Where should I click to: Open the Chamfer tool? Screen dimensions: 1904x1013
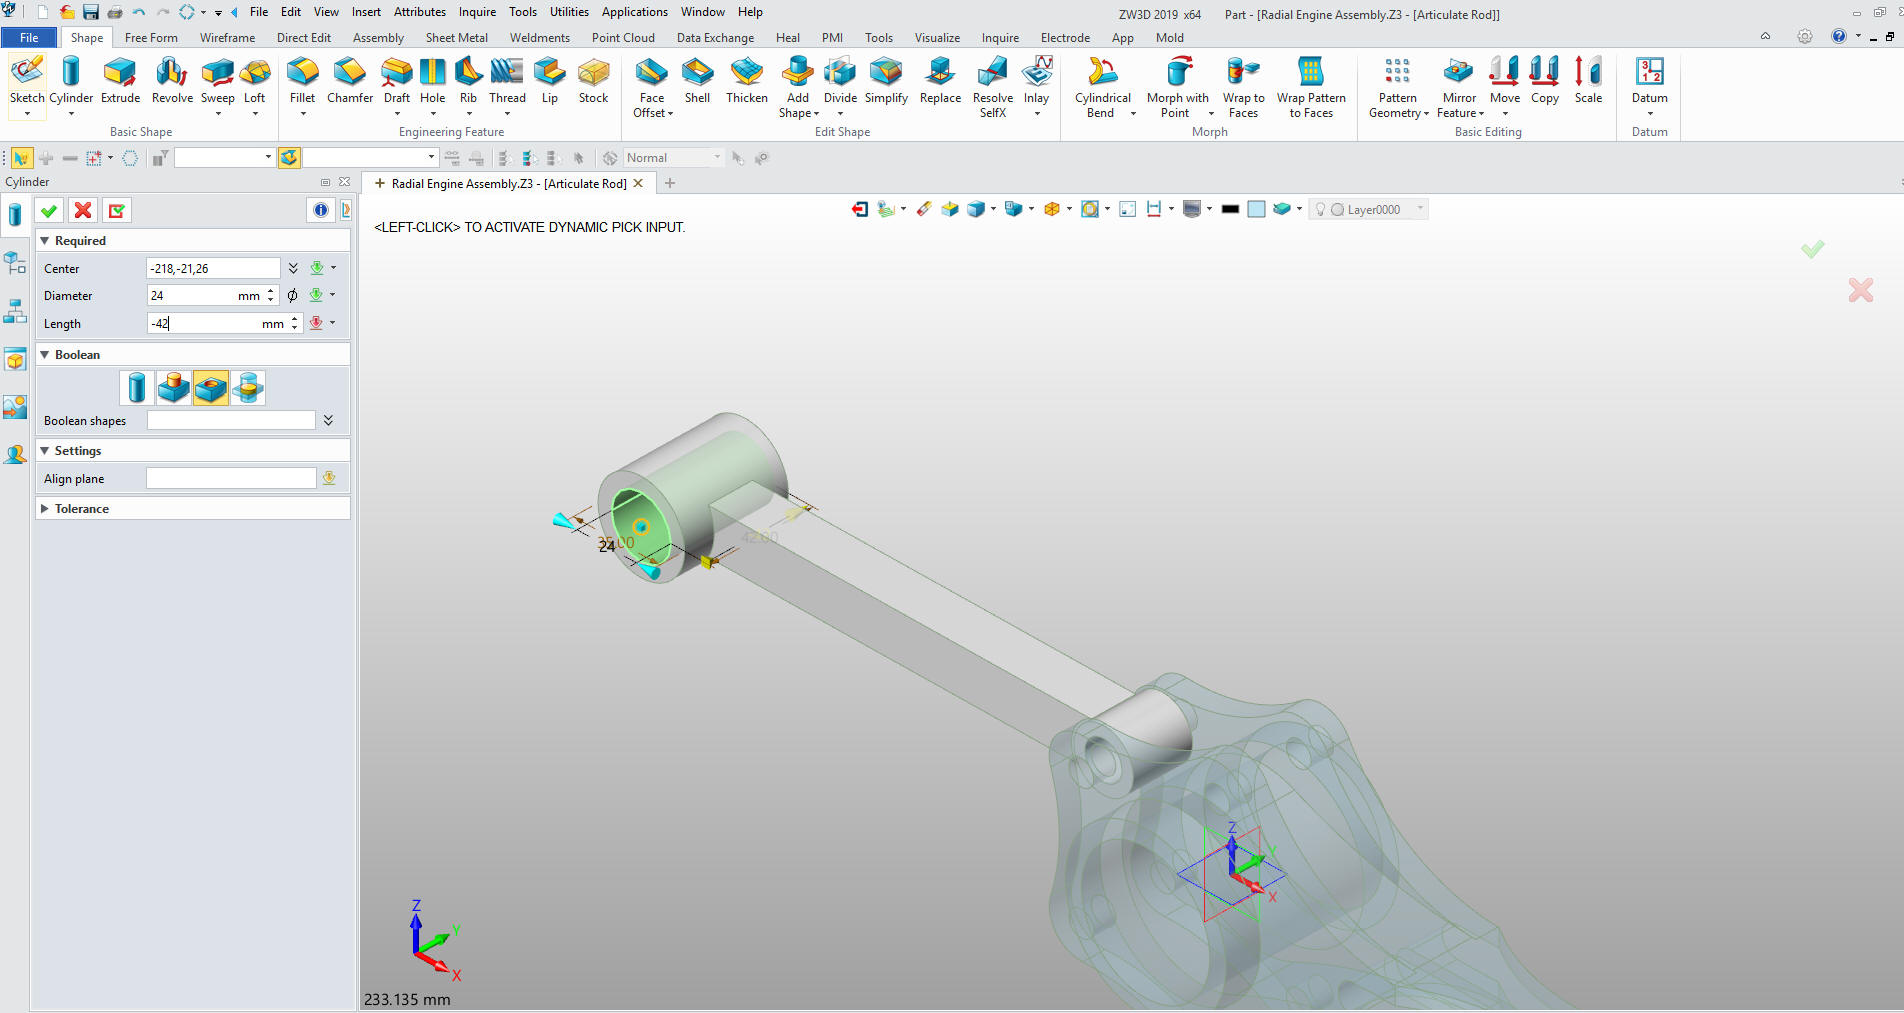coord(349,81)
